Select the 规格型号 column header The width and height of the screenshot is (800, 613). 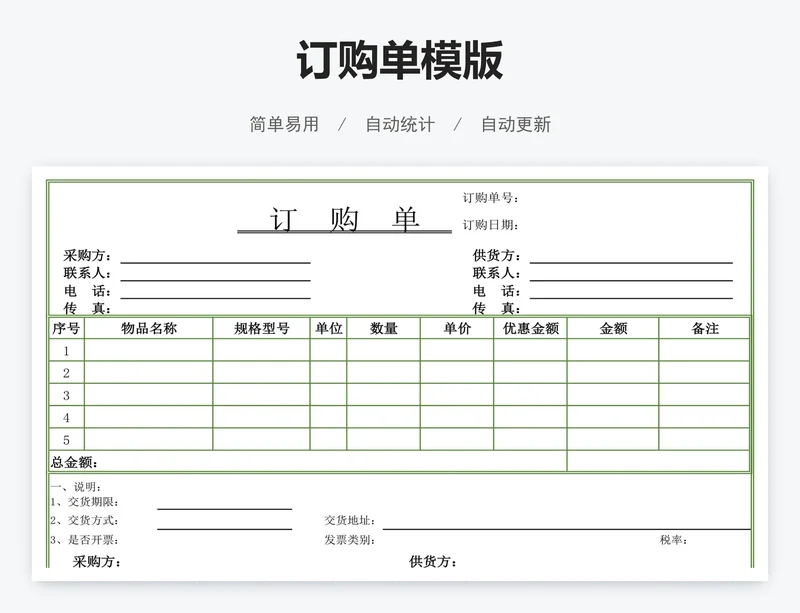(261, 328)
